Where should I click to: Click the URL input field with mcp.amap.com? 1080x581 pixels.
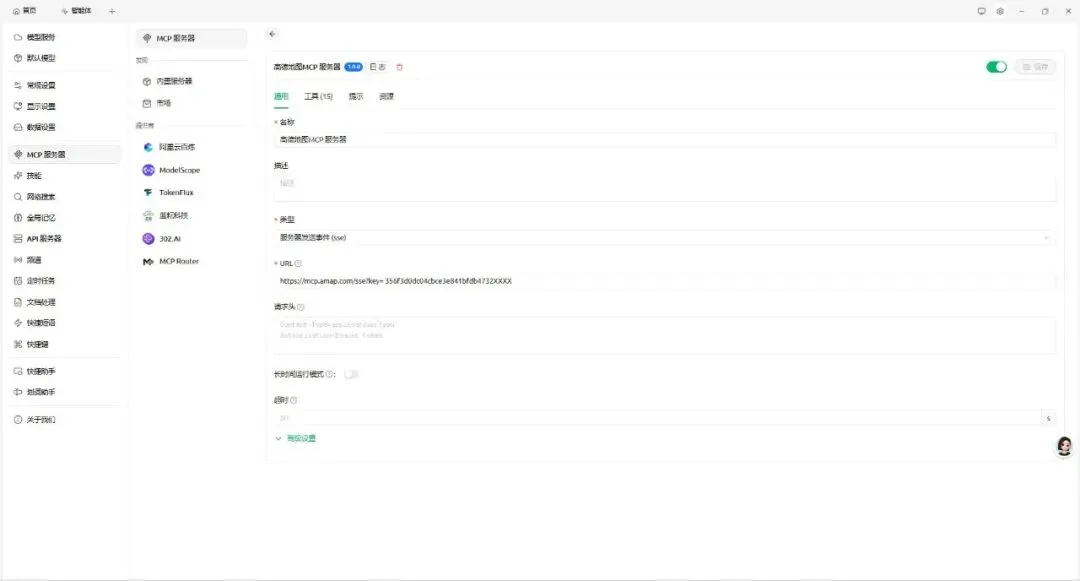coord(664,281)
